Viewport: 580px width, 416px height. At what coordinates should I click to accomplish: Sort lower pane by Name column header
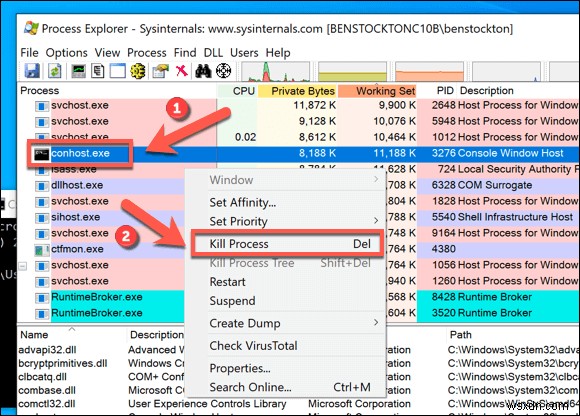point(71,335)
